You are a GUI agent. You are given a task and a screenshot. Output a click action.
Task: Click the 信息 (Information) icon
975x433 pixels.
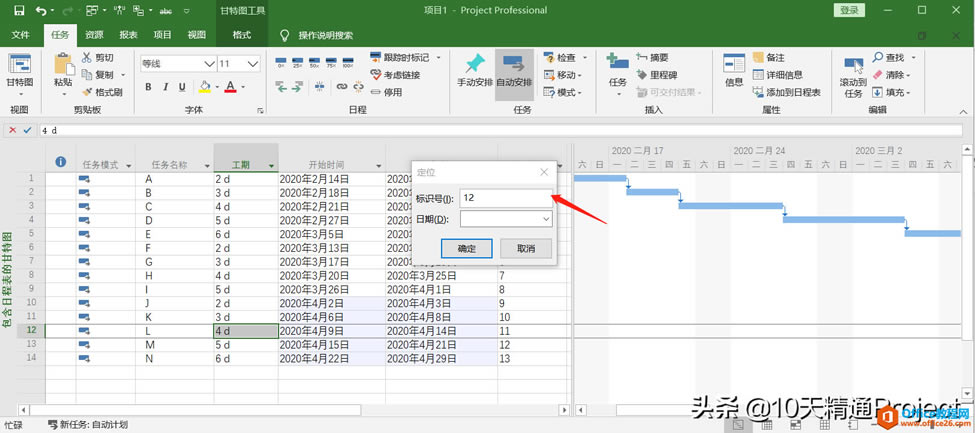[733, 64]
